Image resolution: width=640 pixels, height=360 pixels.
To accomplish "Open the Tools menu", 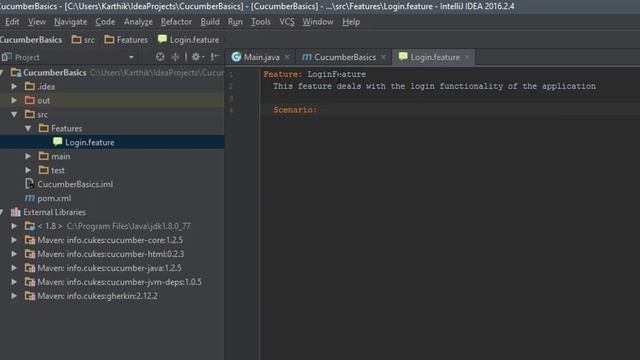I will [260, 22].
